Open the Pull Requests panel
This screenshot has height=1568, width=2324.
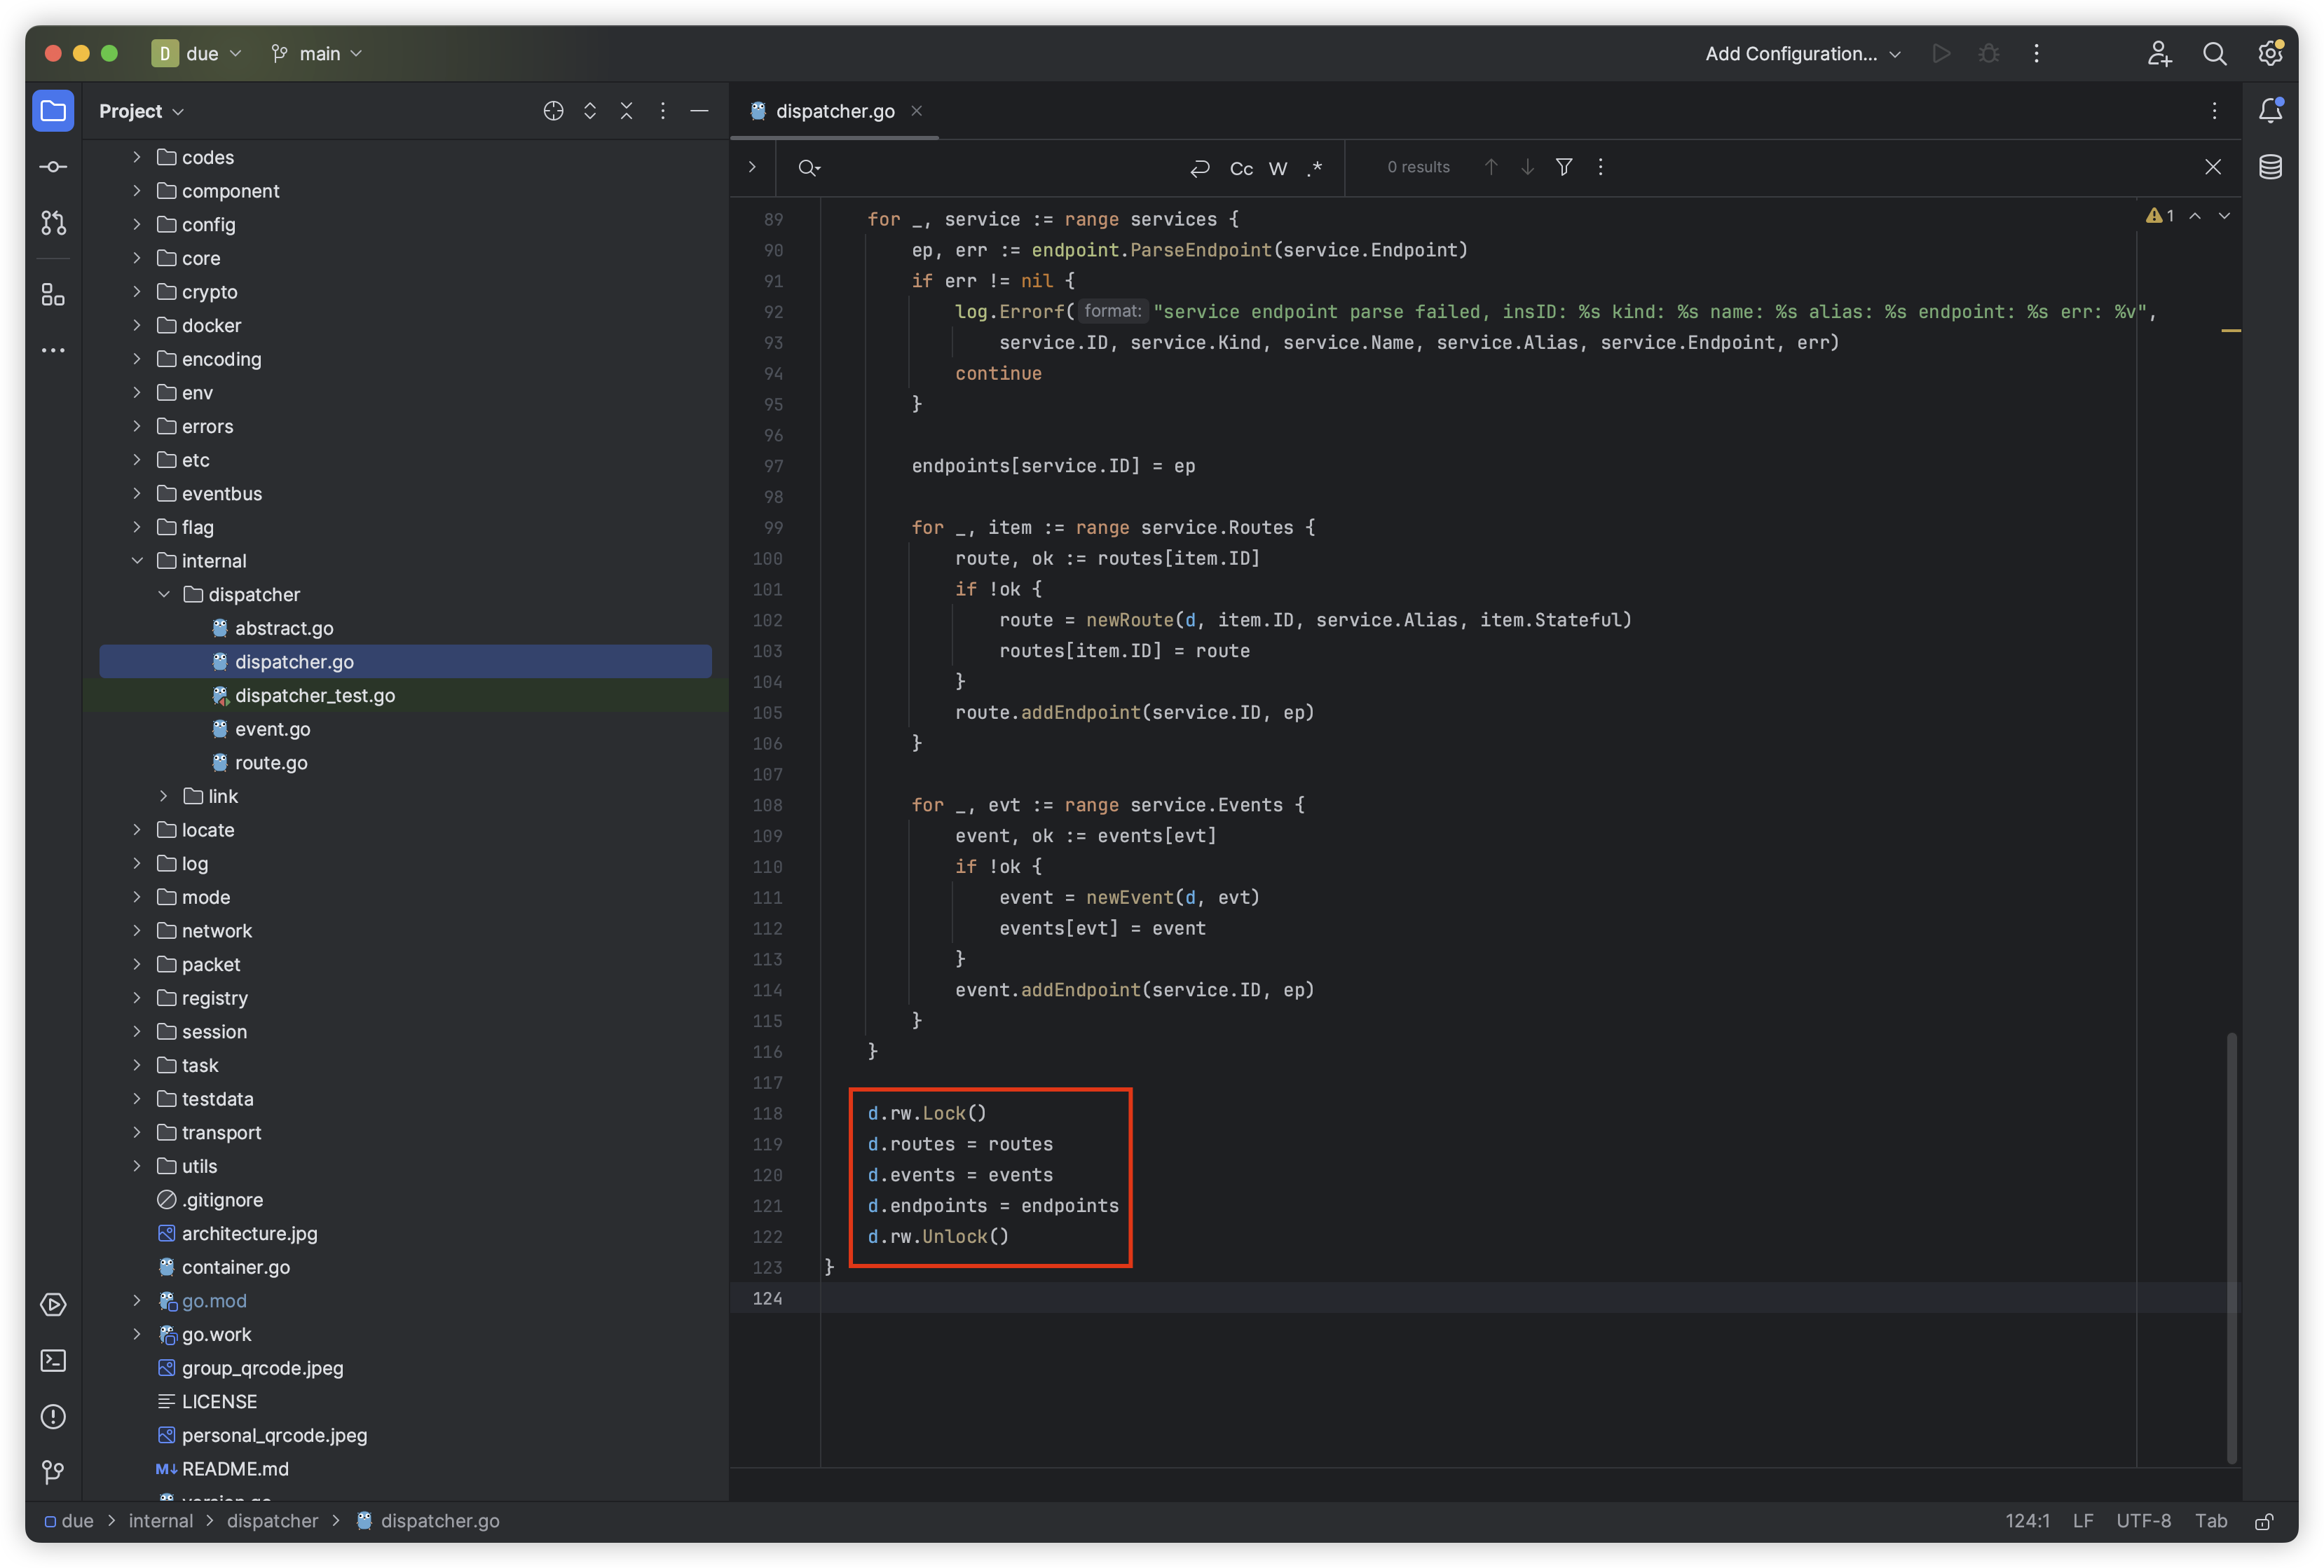[x=52, y=223]
